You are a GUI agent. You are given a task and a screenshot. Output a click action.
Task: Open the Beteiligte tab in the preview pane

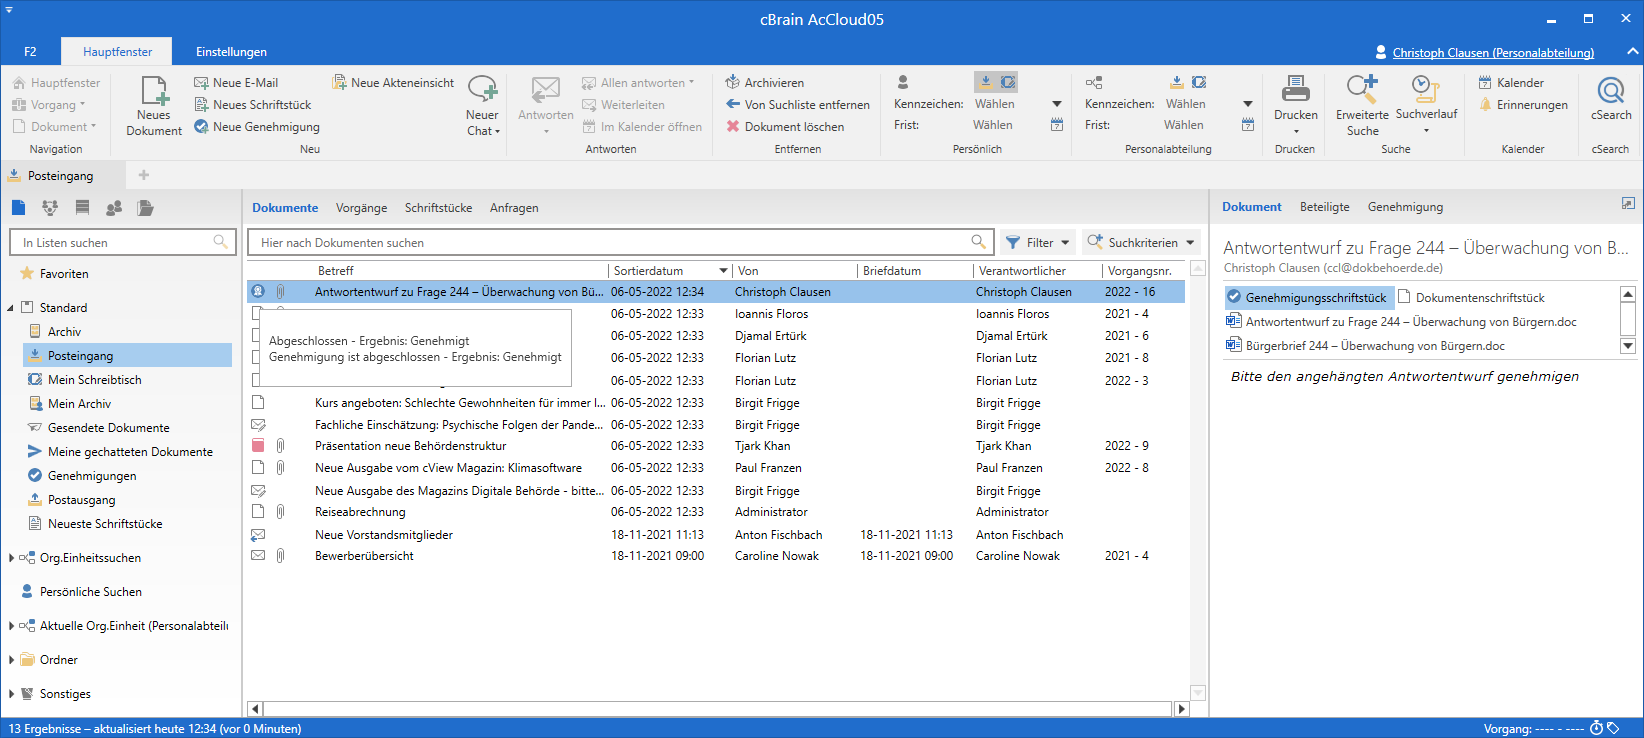point(1324,207)
